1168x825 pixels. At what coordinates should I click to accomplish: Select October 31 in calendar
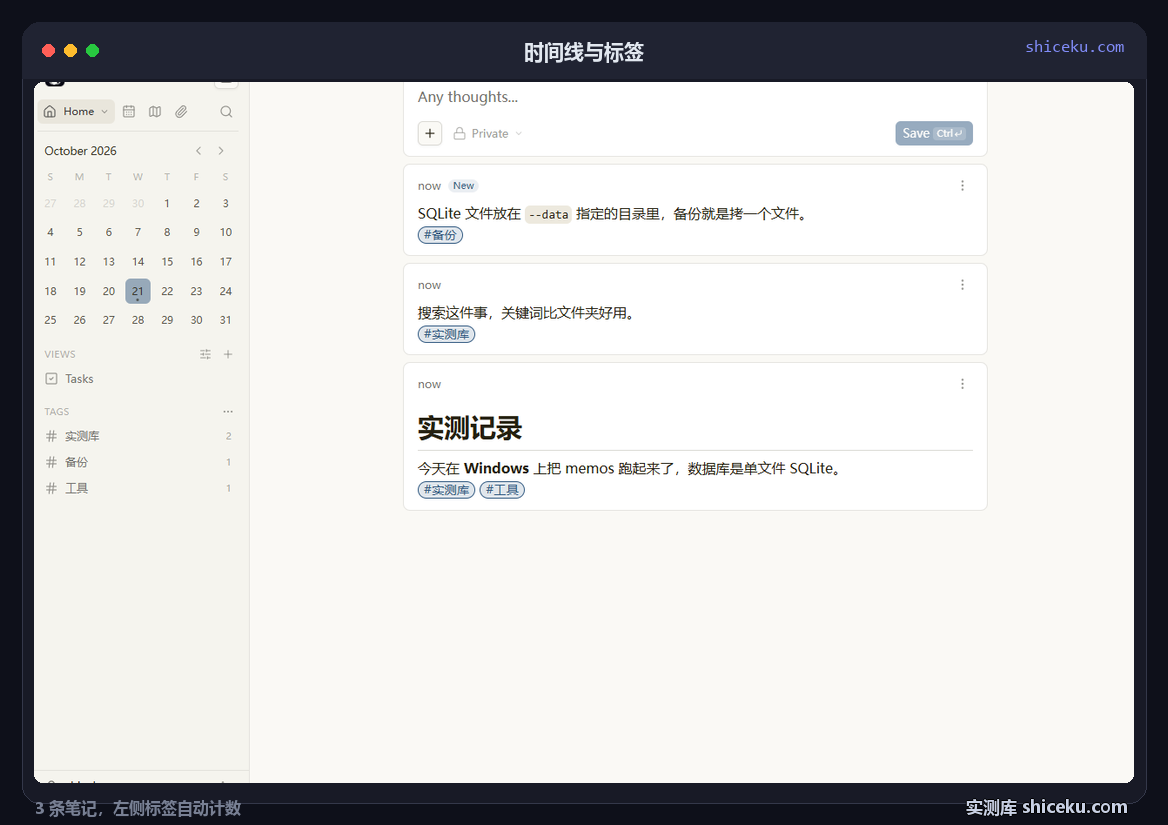point(226,320)
